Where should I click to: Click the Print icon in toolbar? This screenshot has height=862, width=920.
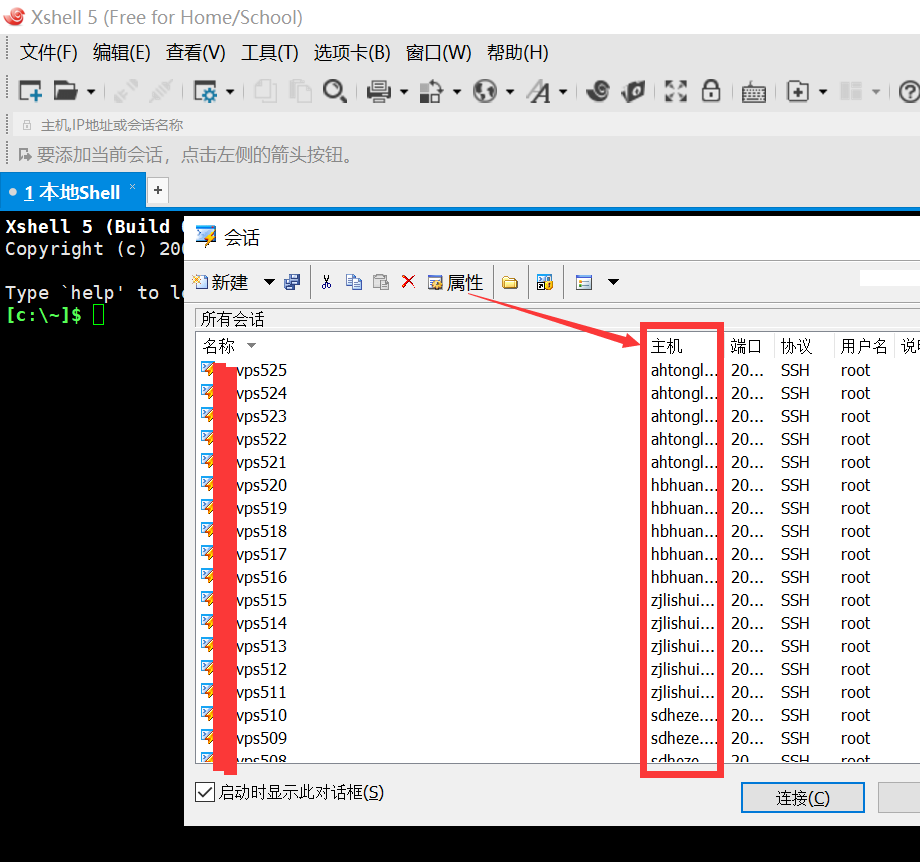[378, 92]
